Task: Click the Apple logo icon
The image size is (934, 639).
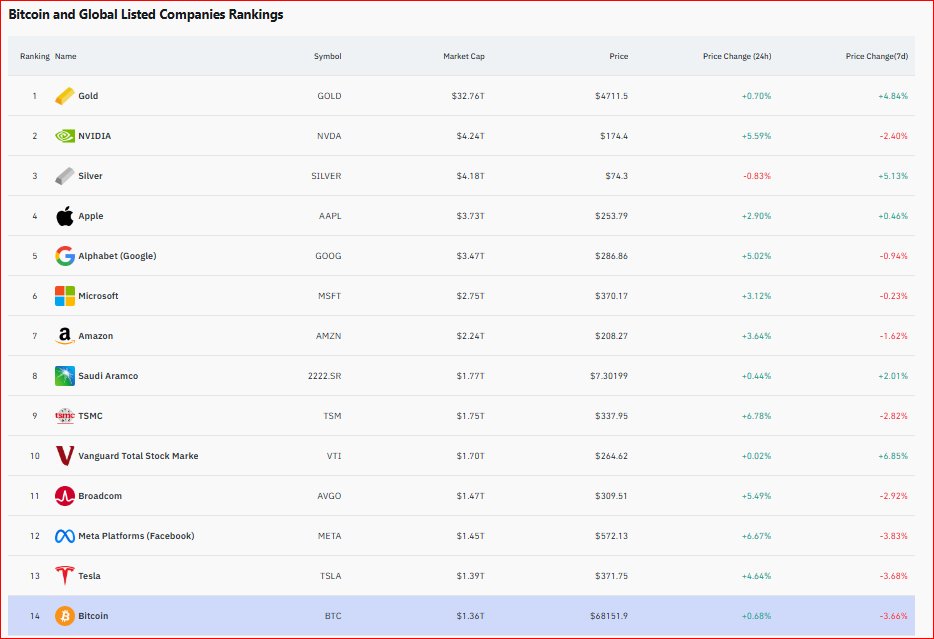Action: pos(65,216)
